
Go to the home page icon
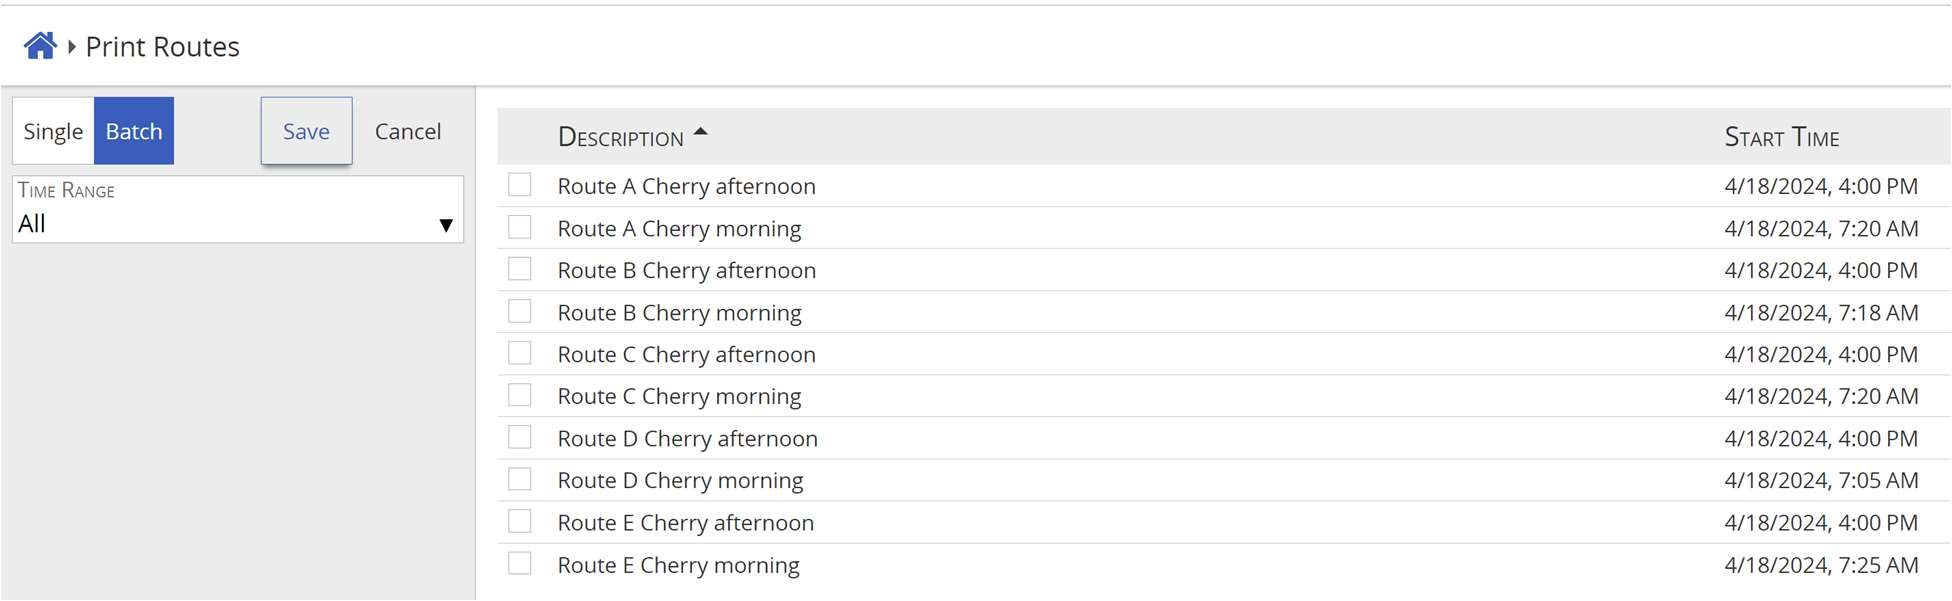(40, 46)
